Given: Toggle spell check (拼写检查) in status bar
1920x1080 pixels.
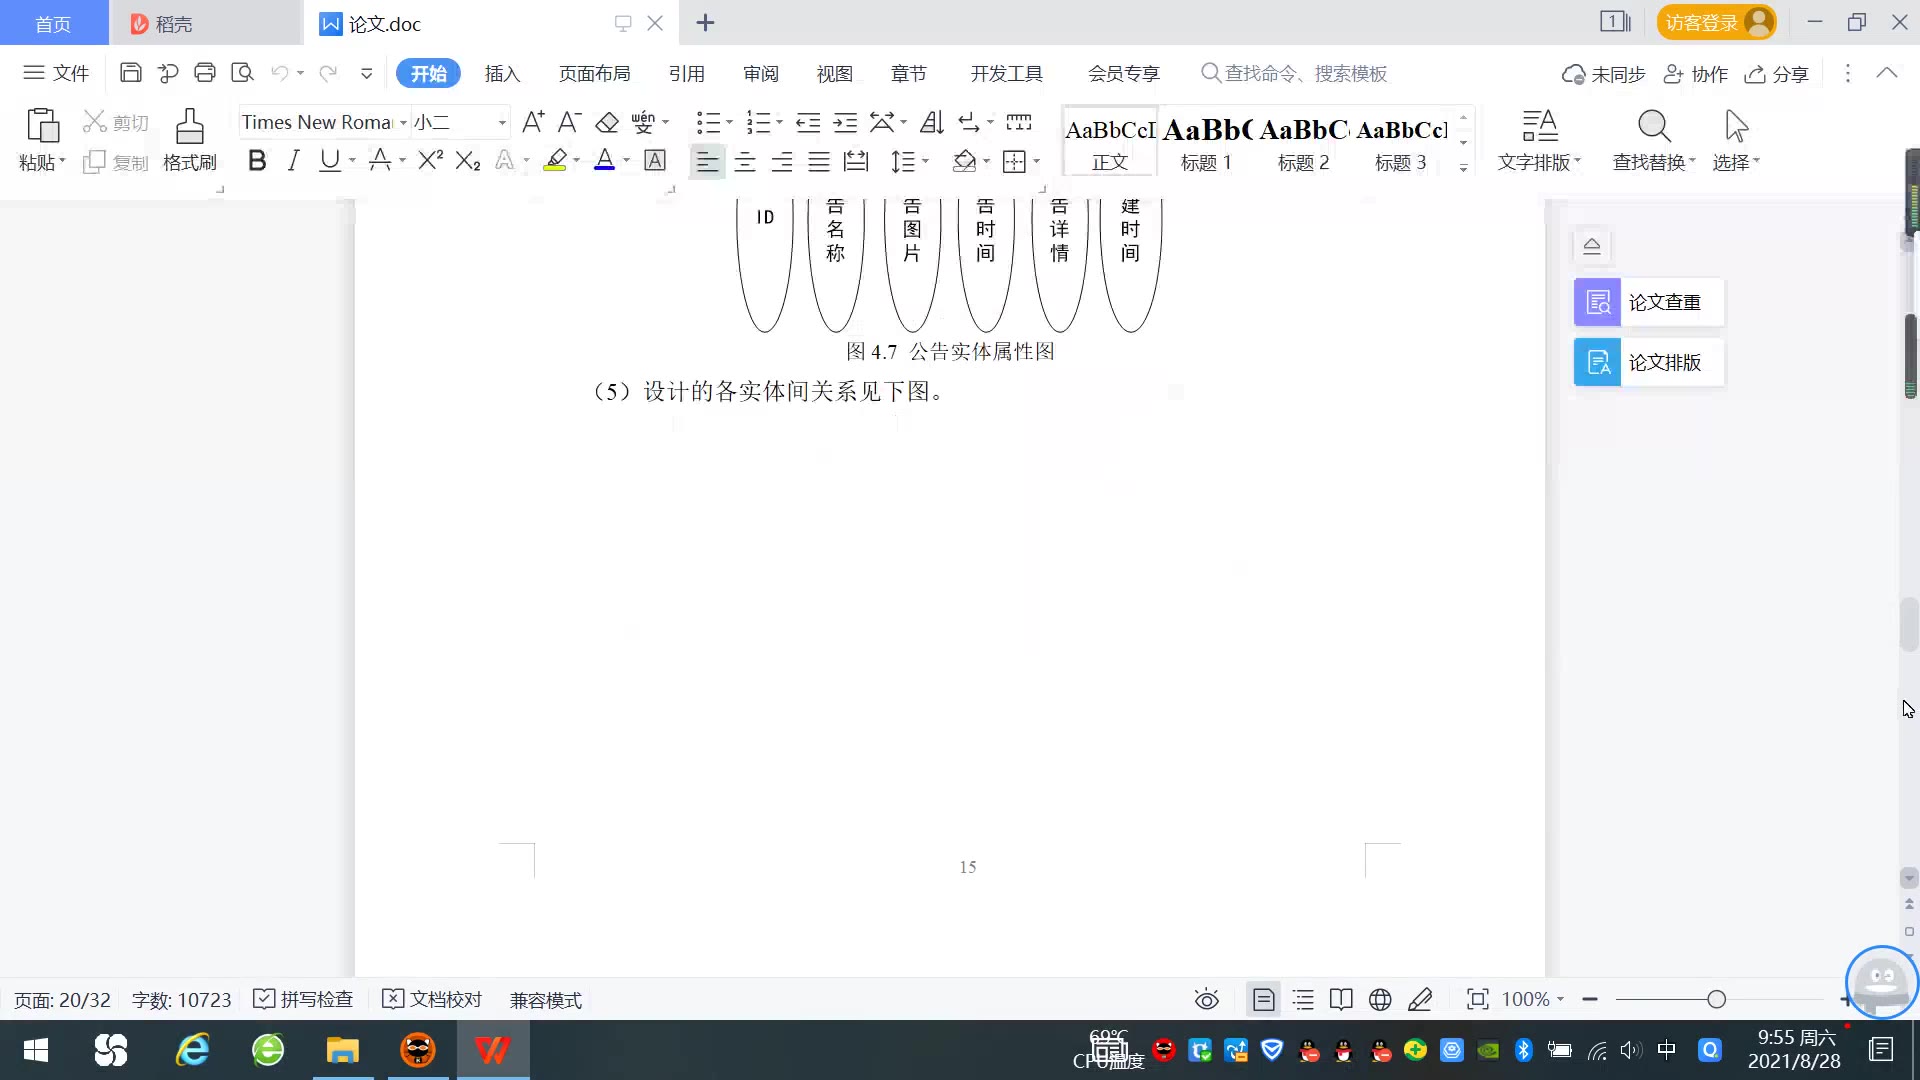Looking at the screenshot, I should [304, 999].
